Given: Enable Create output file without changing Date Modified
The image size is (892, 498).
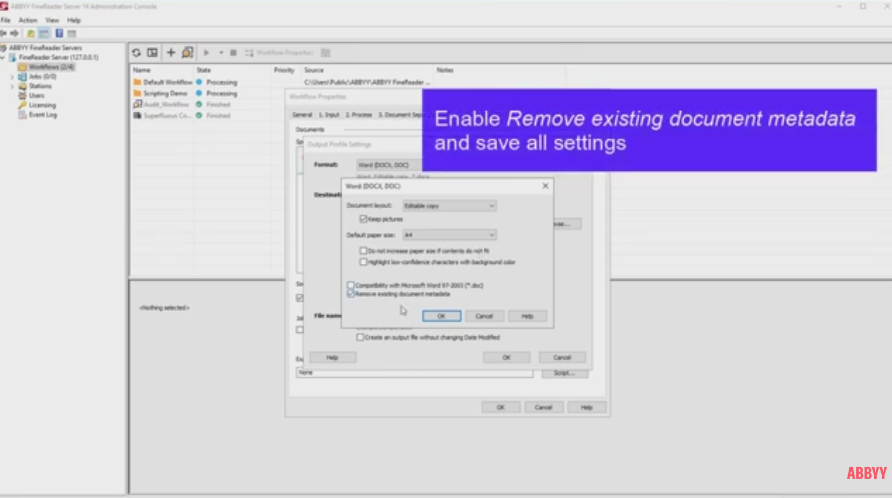Looking at the screenshot, I should pos(360,338).
